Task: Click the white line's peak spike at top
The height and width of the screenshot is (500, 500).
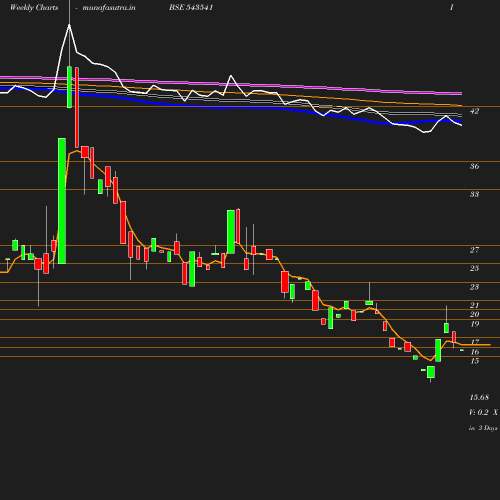Action: [69, 25]
